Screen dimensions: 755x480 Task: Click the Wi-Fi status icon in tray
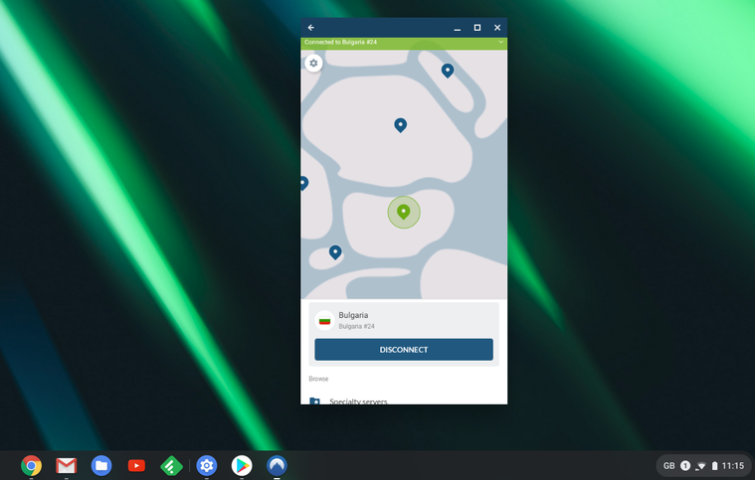pos(701,466)
